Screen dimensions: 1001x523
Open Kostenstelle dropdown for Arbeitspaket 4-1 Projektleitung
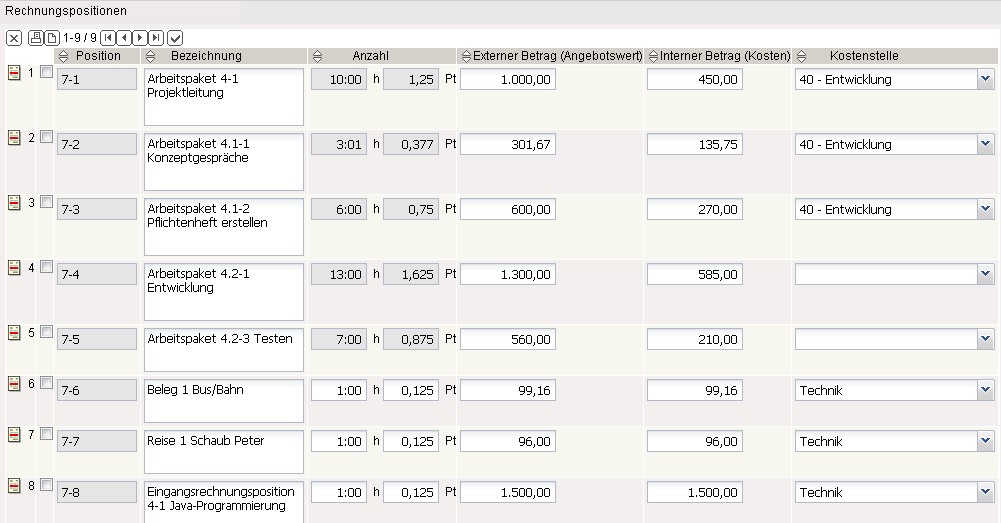(x=985, y=79)
